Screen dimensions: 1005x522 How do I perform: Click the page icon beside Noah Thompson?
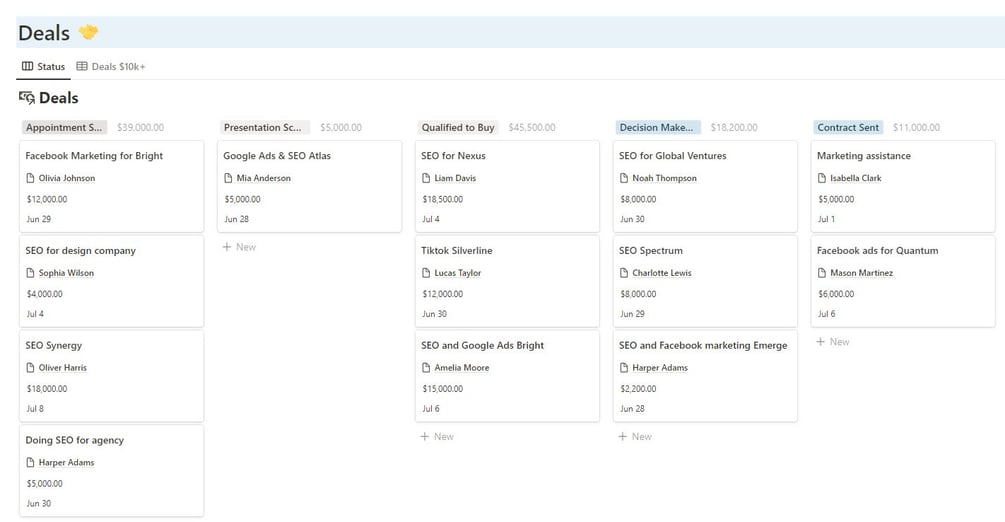[624, 179]
